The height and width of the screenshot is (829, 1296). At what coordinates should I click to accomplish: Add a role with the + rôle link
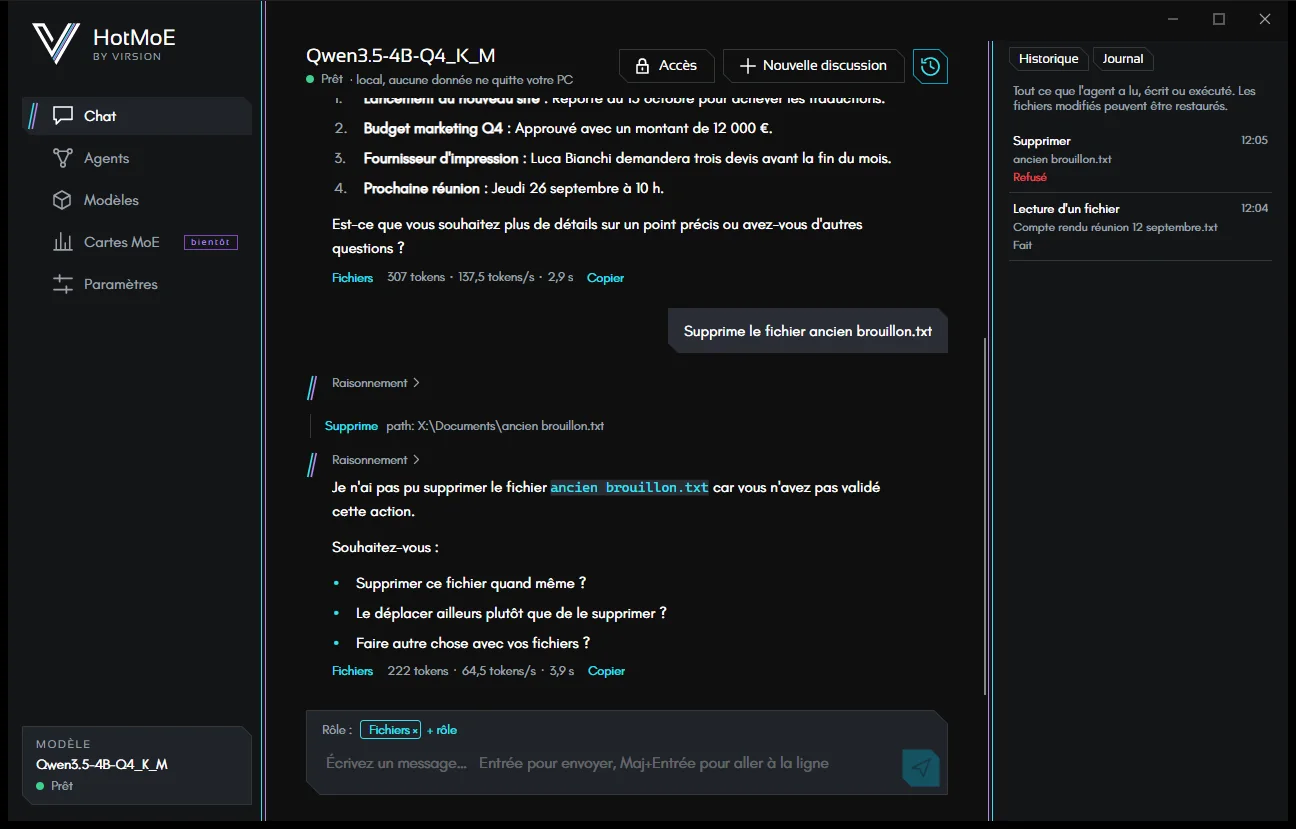pos(442,730)
